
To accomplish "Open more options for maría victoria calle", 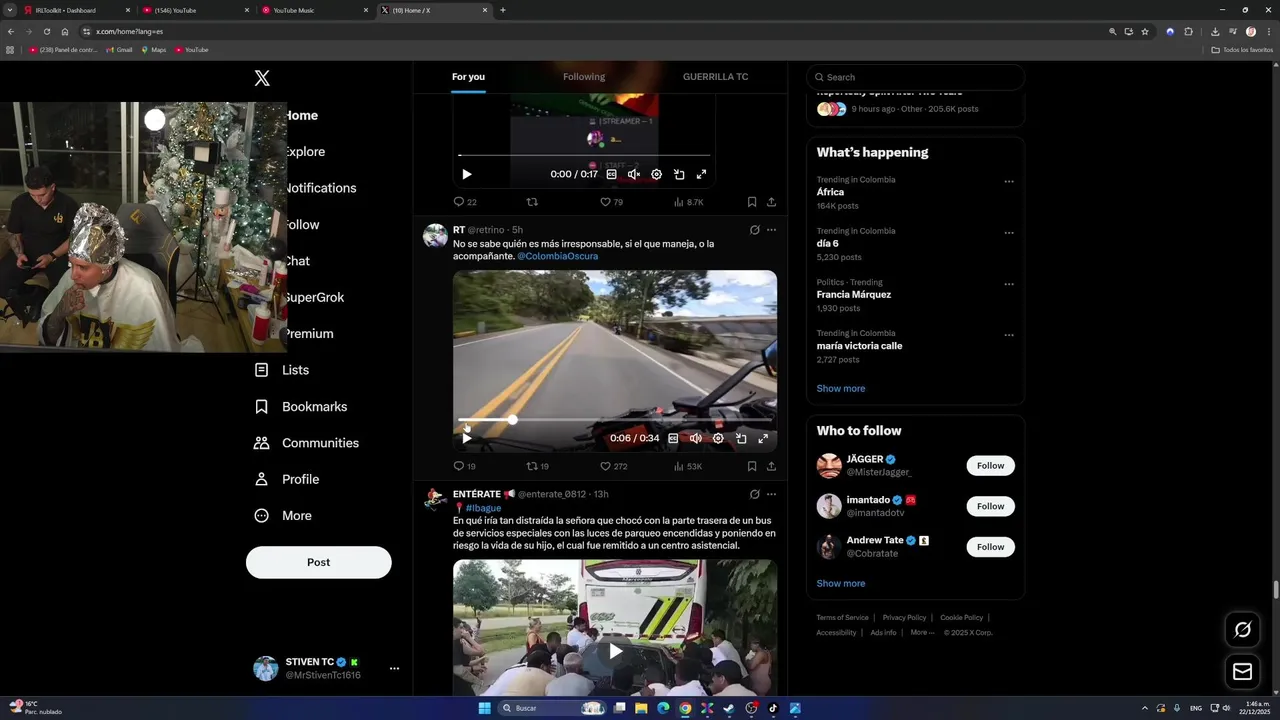I will pyautogui.click(x=1009, y=335).
